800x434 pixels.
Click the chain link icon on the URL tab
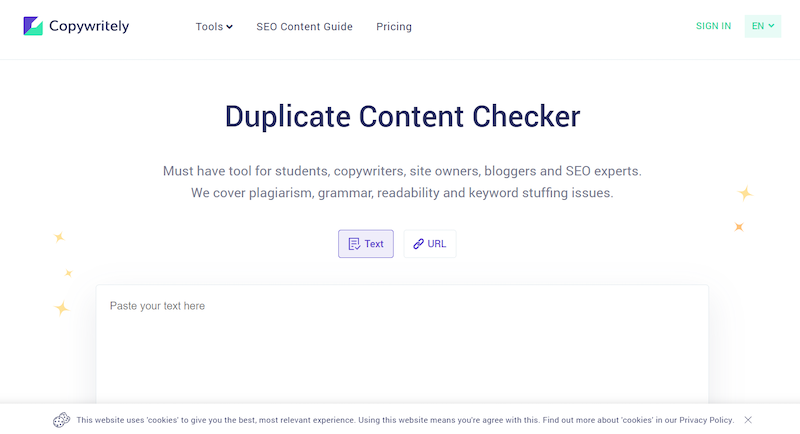pyautogui.click(x=418, y=244)
